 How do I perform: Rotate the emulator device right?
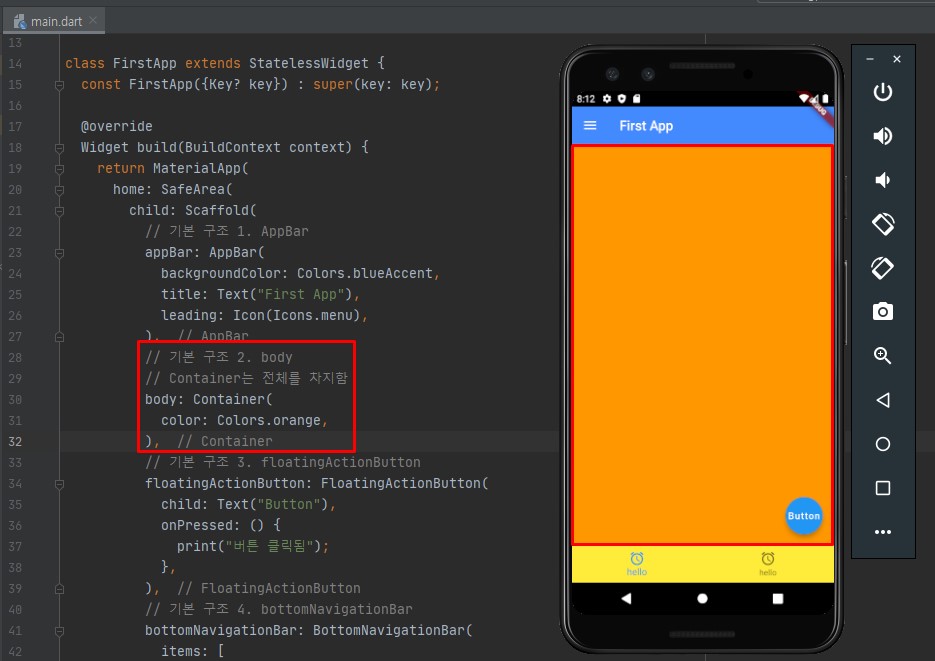pyautogui.click(x=883, y=268)
